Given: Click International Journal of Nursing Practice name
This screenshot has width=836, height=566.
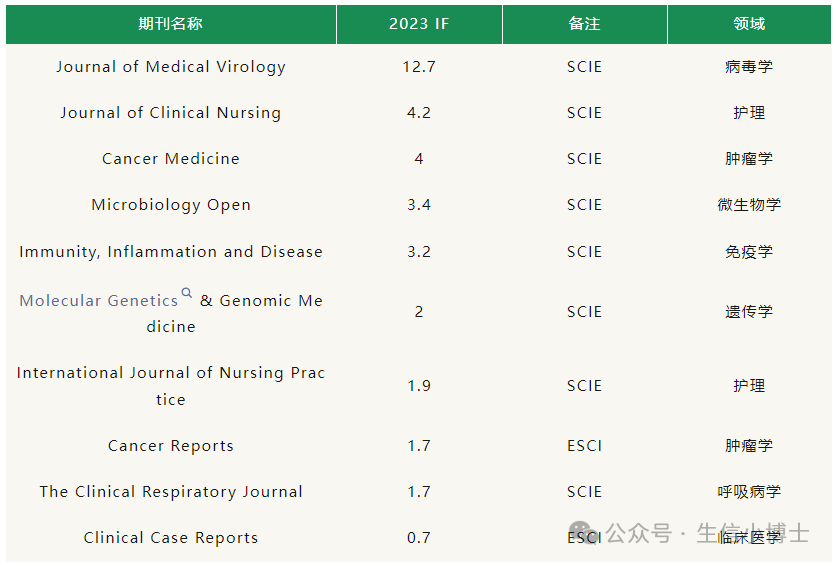Looking at the screenshot, I should tap(171, 386).
